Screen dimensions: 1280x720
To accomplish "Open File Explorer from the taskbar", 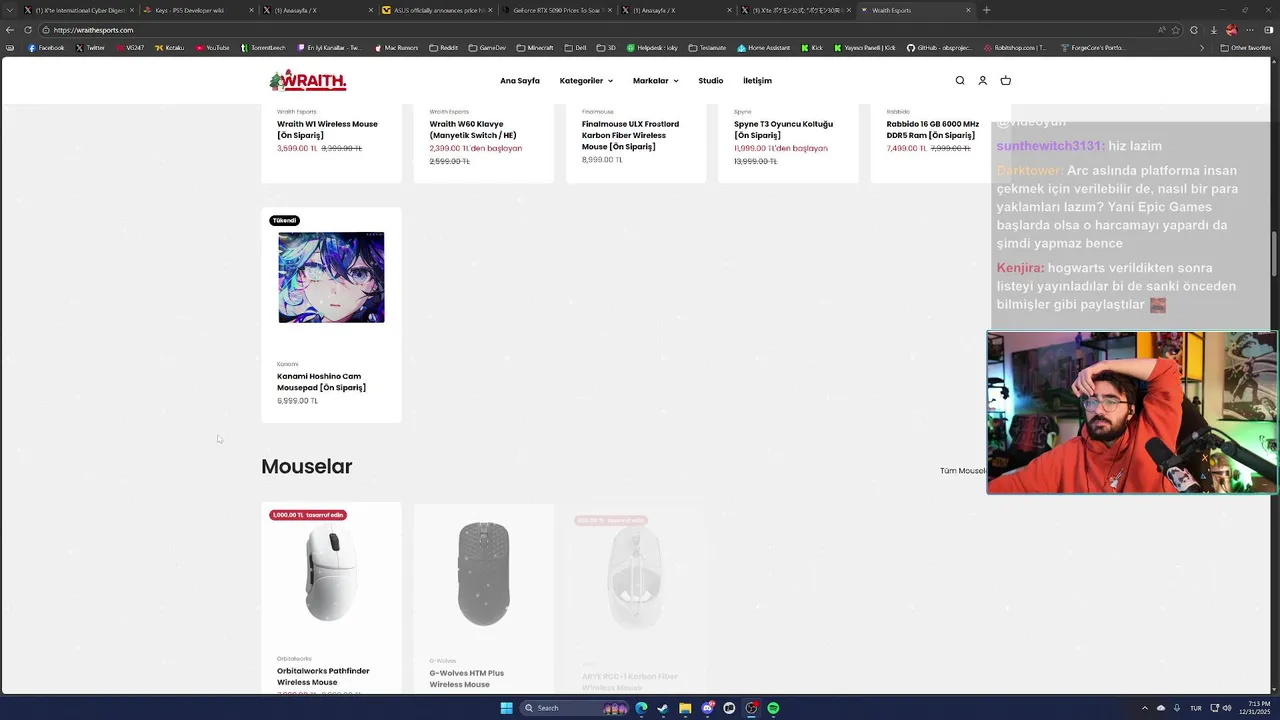I will coord(685,708).
